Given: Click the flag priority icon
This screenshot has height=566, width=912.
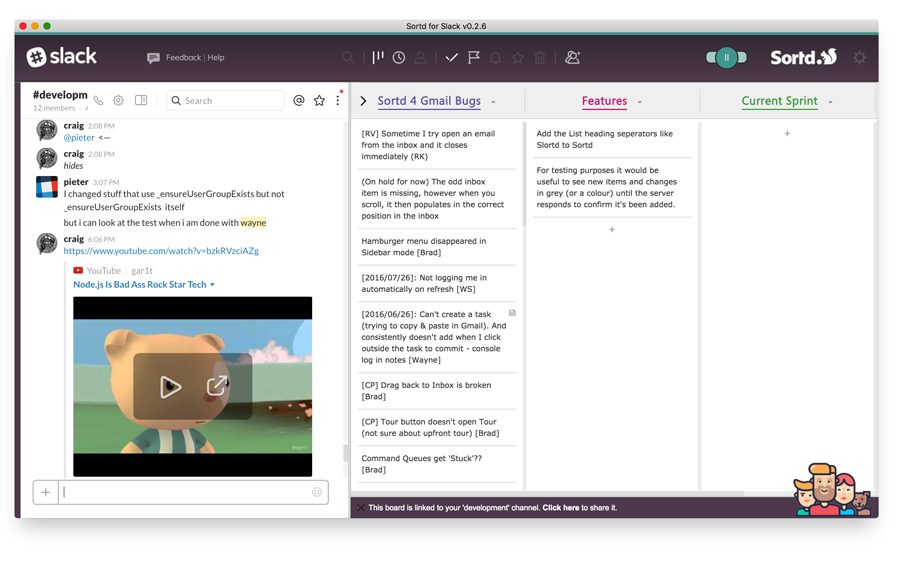Looking at the screenshot, I should 473,58.
